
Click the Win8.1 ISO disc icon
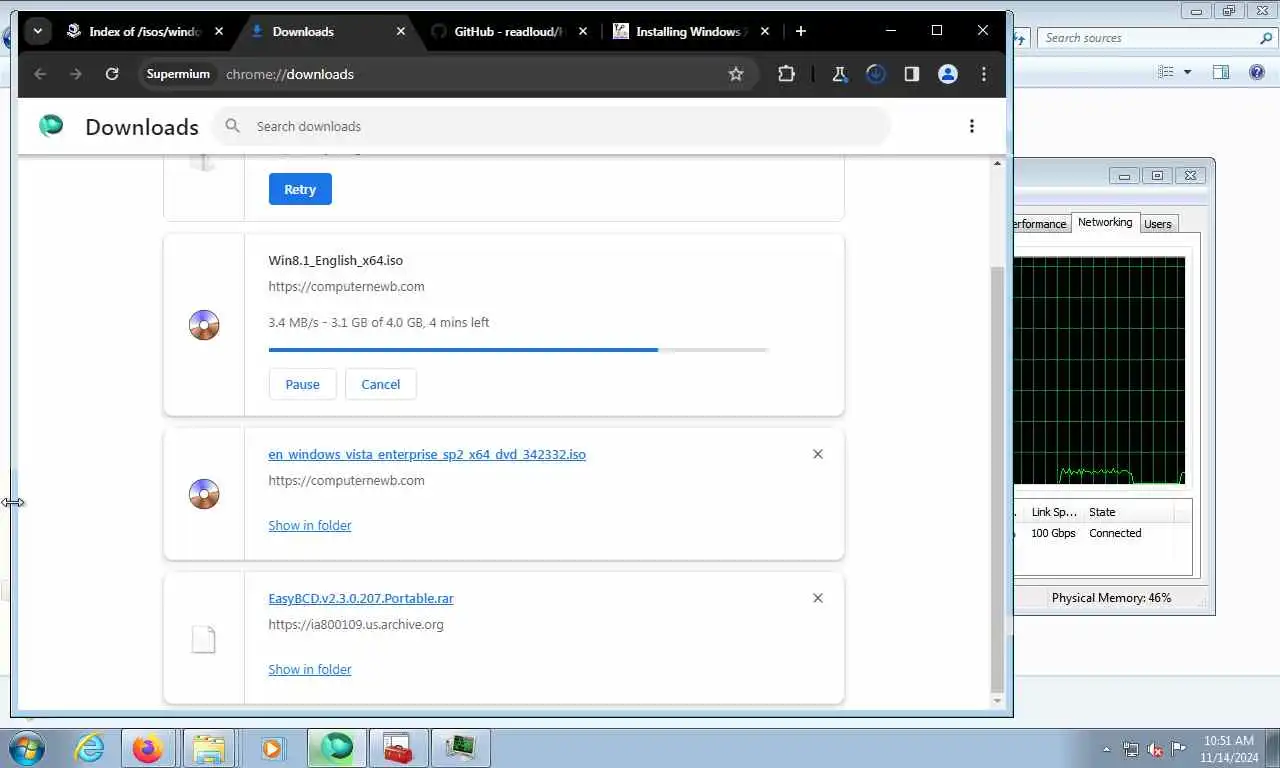click(204, 325)
